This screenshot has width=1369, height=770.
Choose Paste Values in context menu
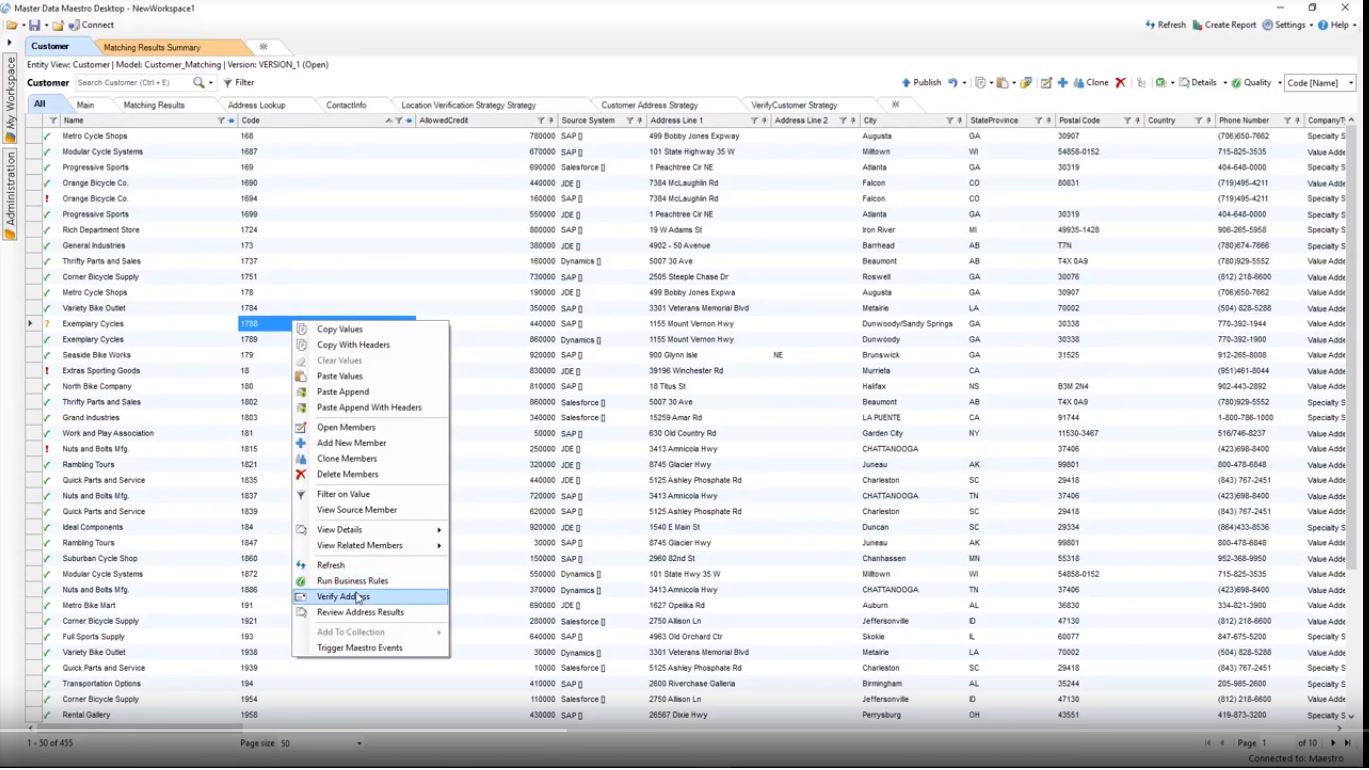click(340, 376)
